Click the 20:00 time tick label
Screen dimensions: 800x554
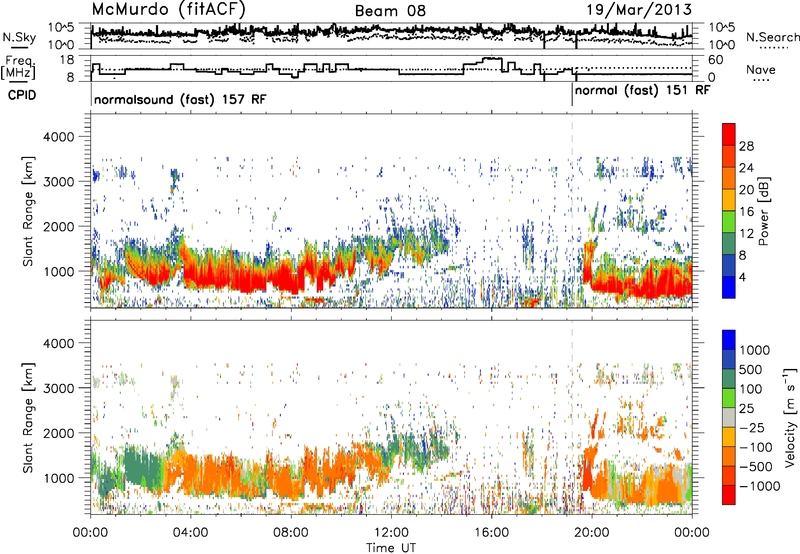[x=591, y=533]
